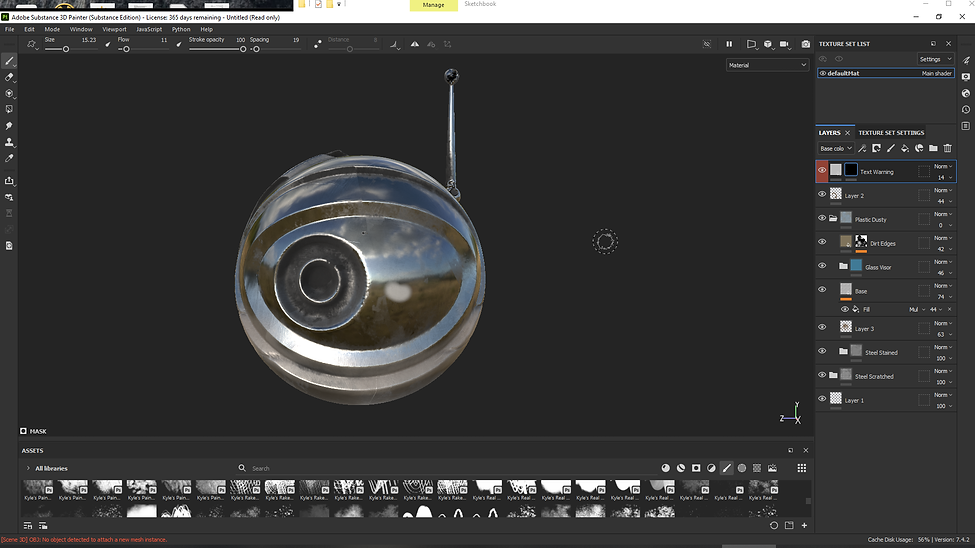This screenshot has width=975, height=548.
Task: Expand All libraries in Assets
Action: (28, 468)
